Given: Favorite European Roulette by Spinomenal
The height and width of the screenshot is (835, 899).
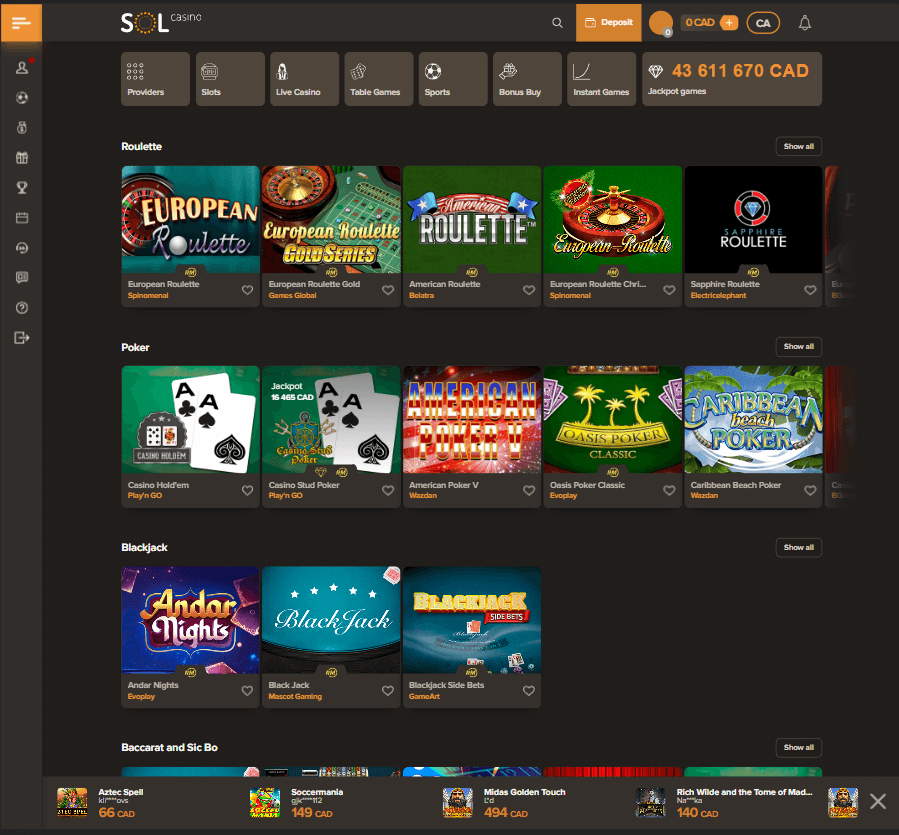Looking at the screenshot, I should (247, 290).
